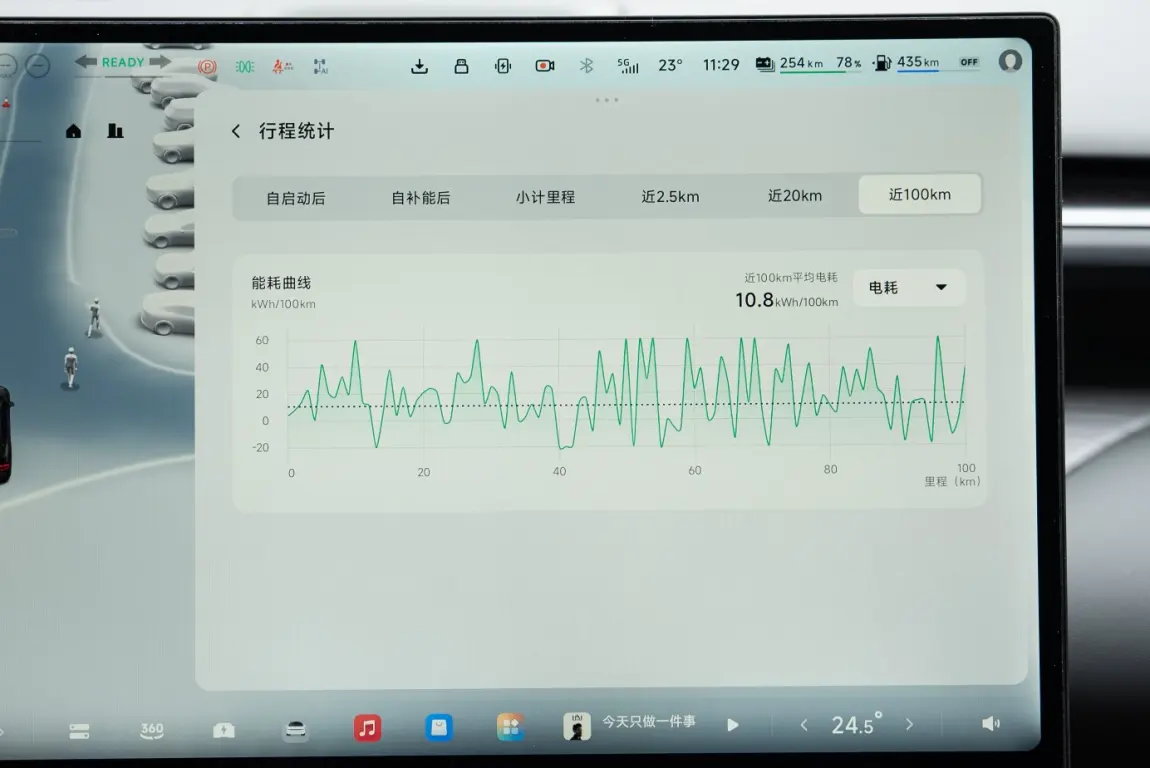Toggle the volume speaker icon
Image resolution: width=1150 pixels, height=768 pixels.
990,724
